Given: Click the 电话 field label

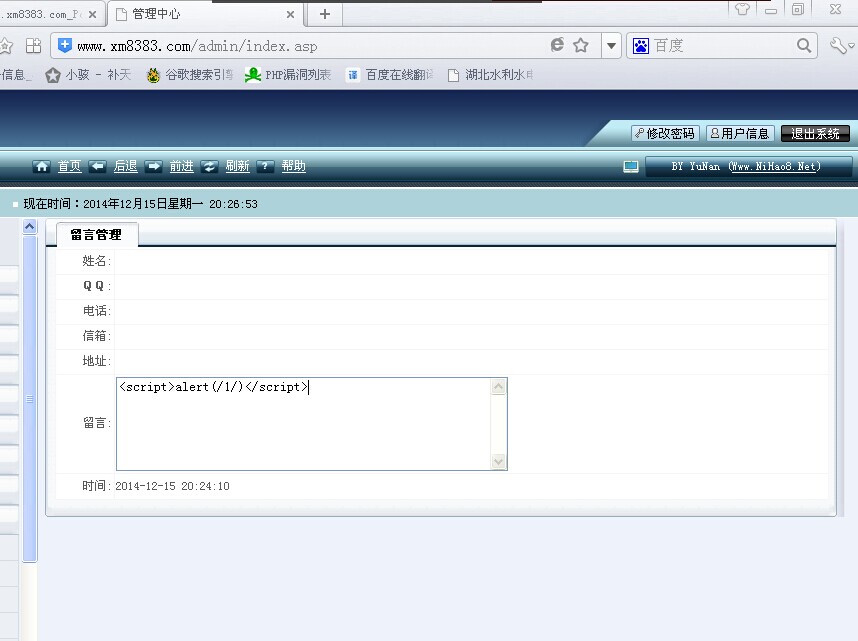Looking at the screenshot, I should [x=96, y=311].
